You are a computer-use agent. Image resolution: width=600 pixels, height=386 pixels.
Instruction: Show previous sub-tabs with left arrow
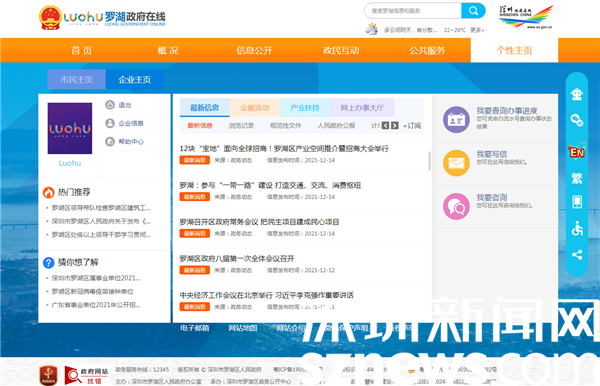pos(385,125)
